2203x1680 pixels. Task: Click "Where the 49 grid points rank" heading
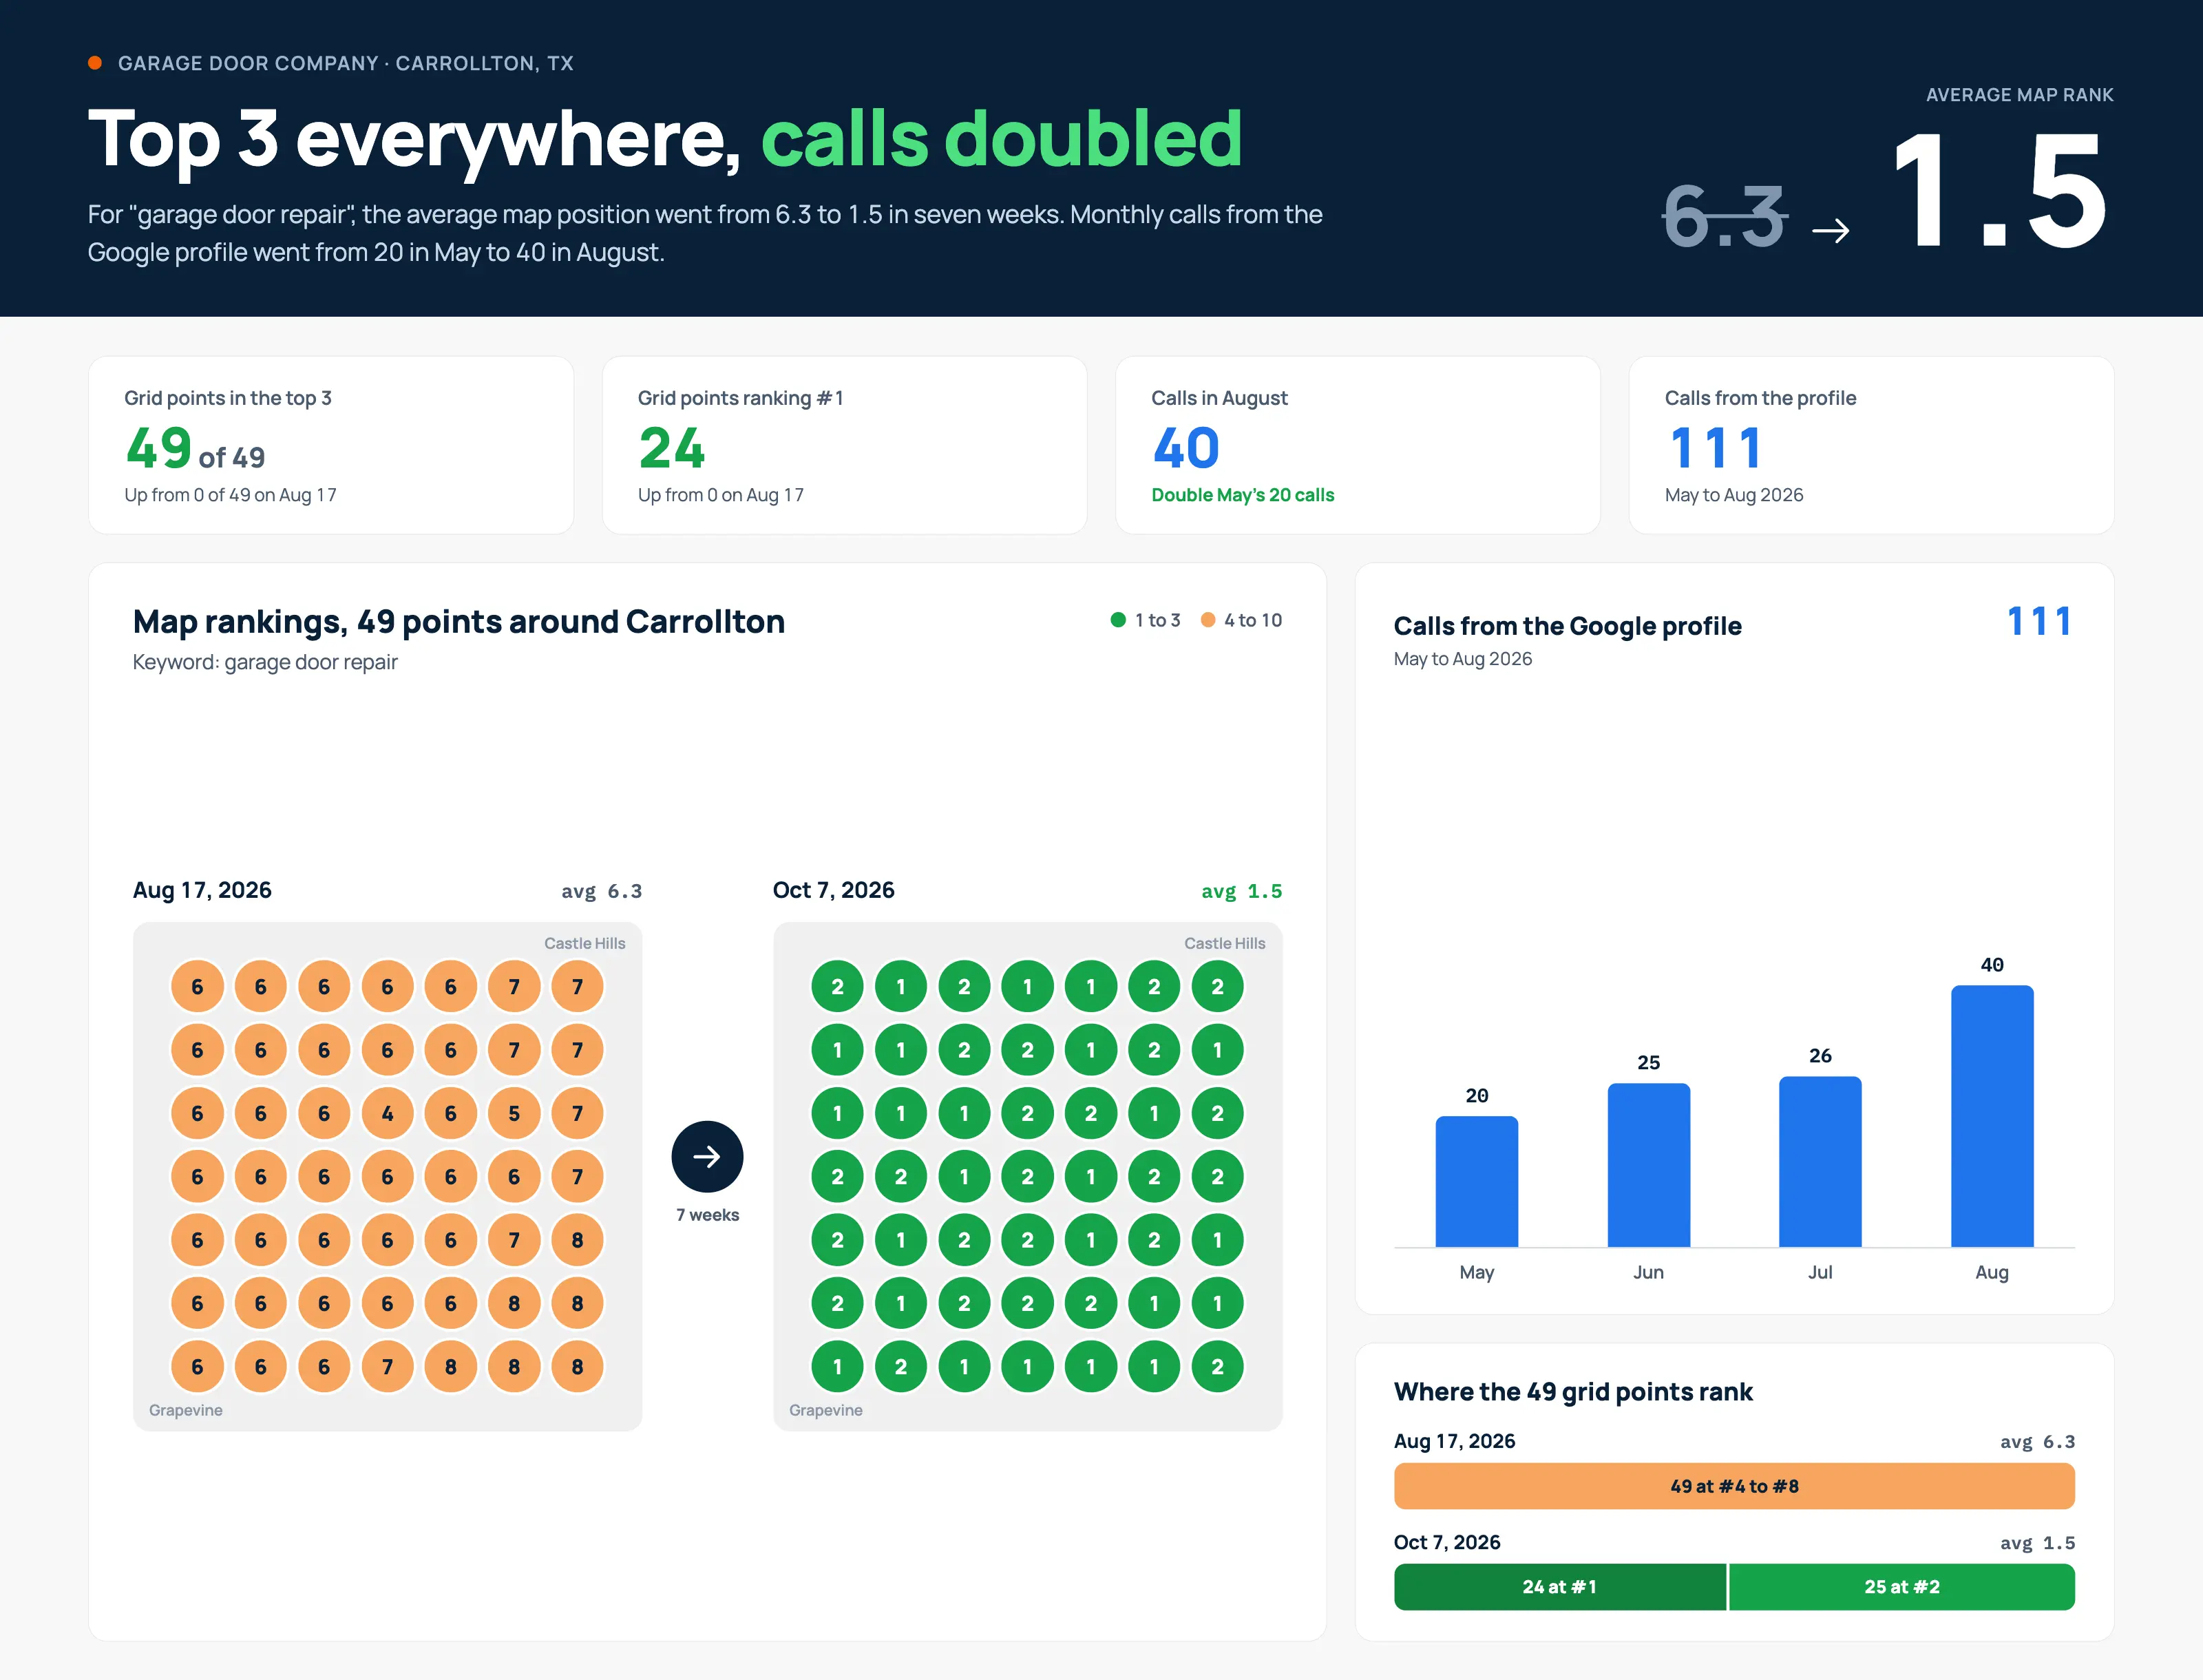pos(1573,1392)
